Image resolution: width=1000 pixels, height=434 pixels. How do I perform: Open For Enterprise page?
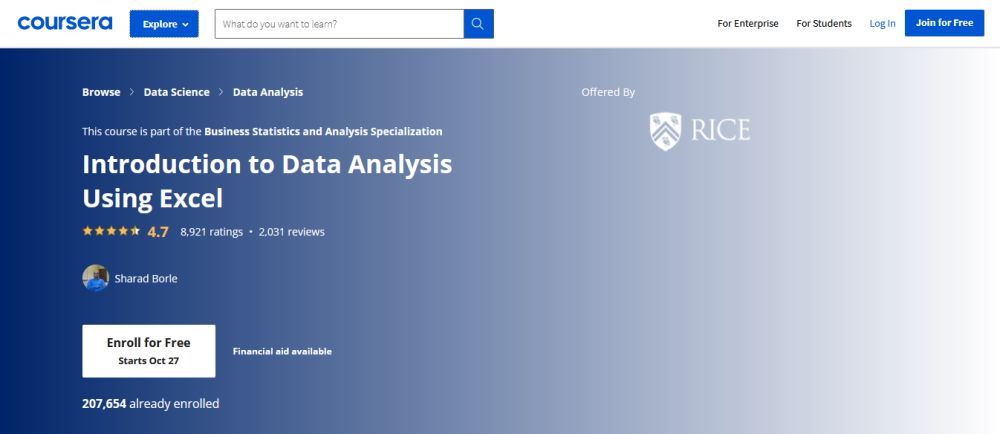click(747, 24)
